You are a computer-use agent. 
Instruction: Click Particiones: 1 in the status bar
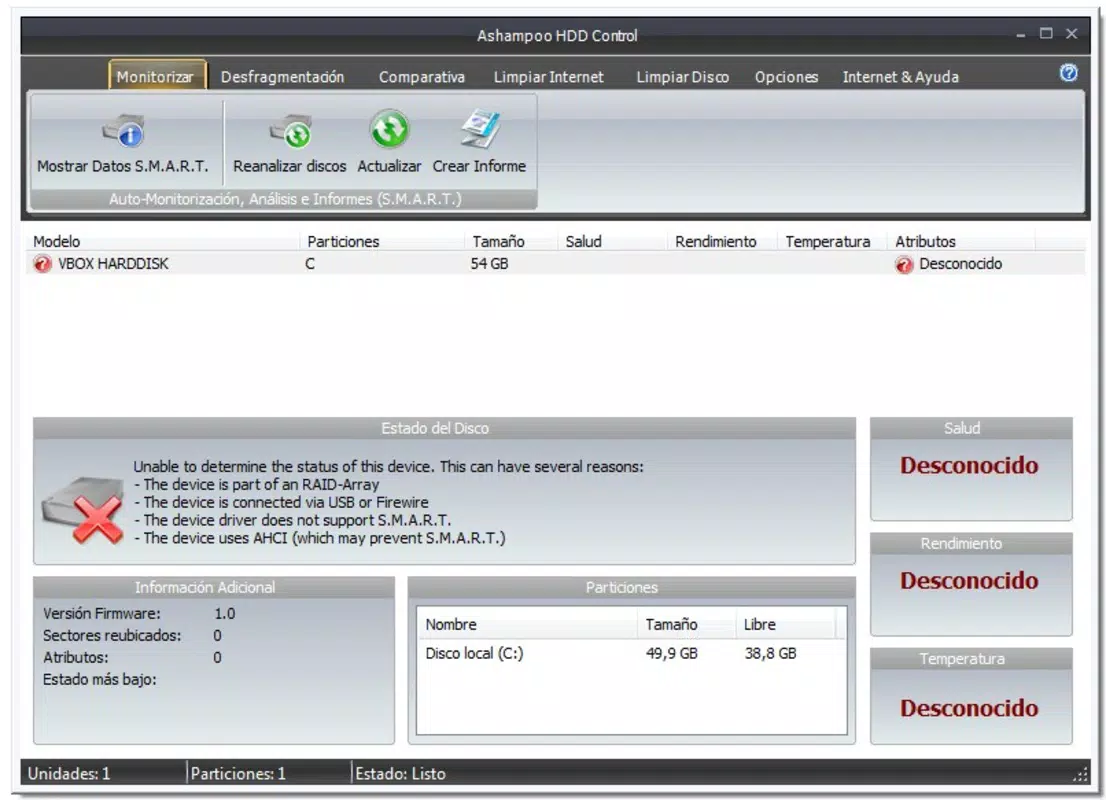click(x=238, y=774)
